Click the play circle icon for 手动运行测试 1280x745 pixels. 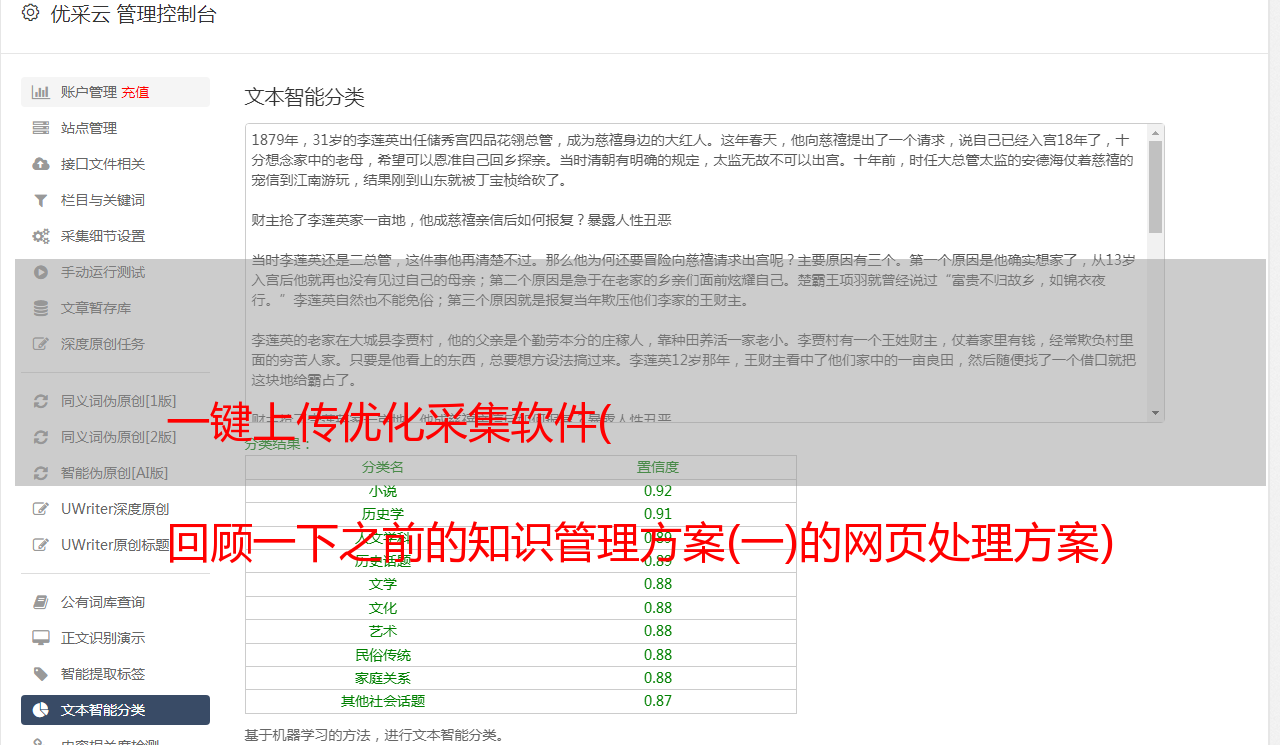tap(41, 272)
